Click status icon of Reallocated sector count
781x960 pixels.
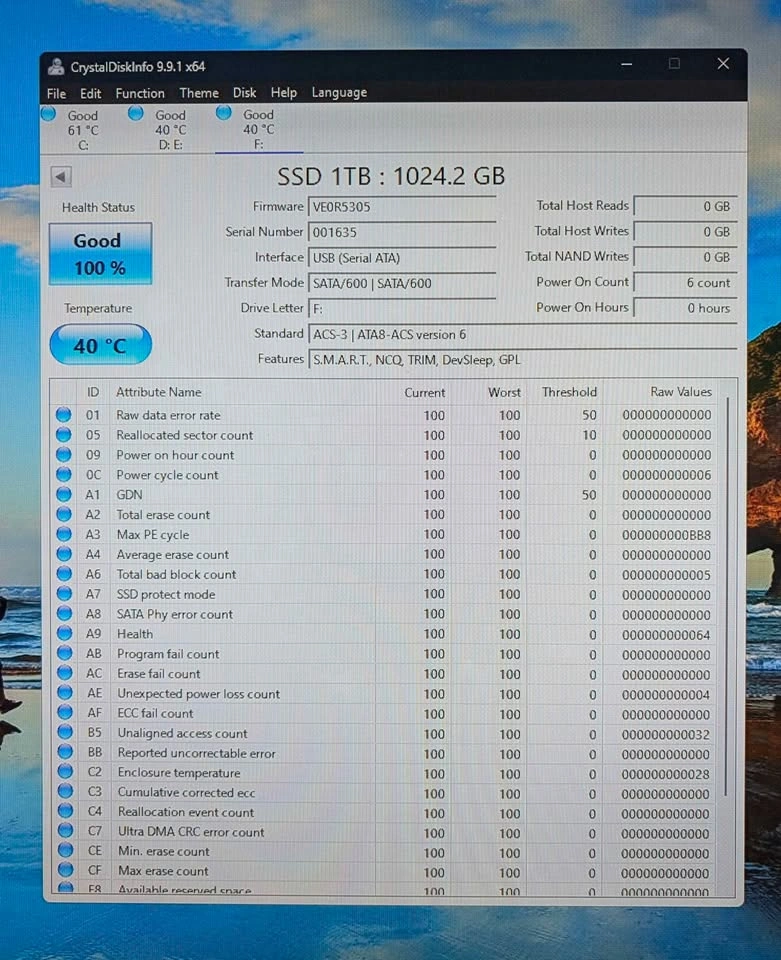coord(64,435)
